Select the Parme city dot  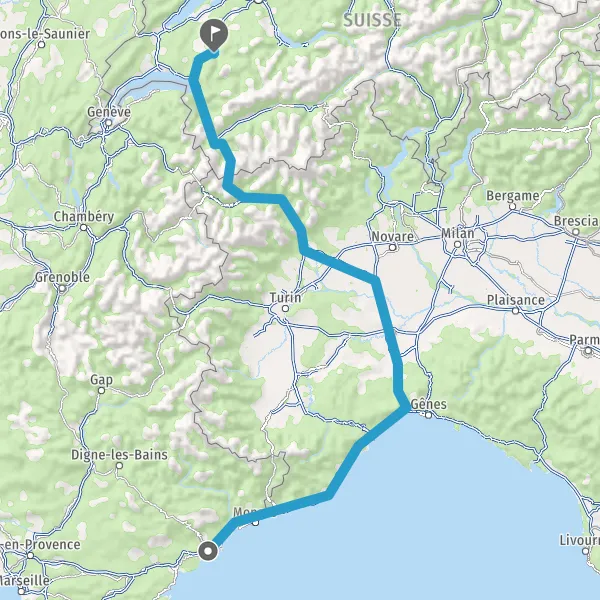(588, 350)
